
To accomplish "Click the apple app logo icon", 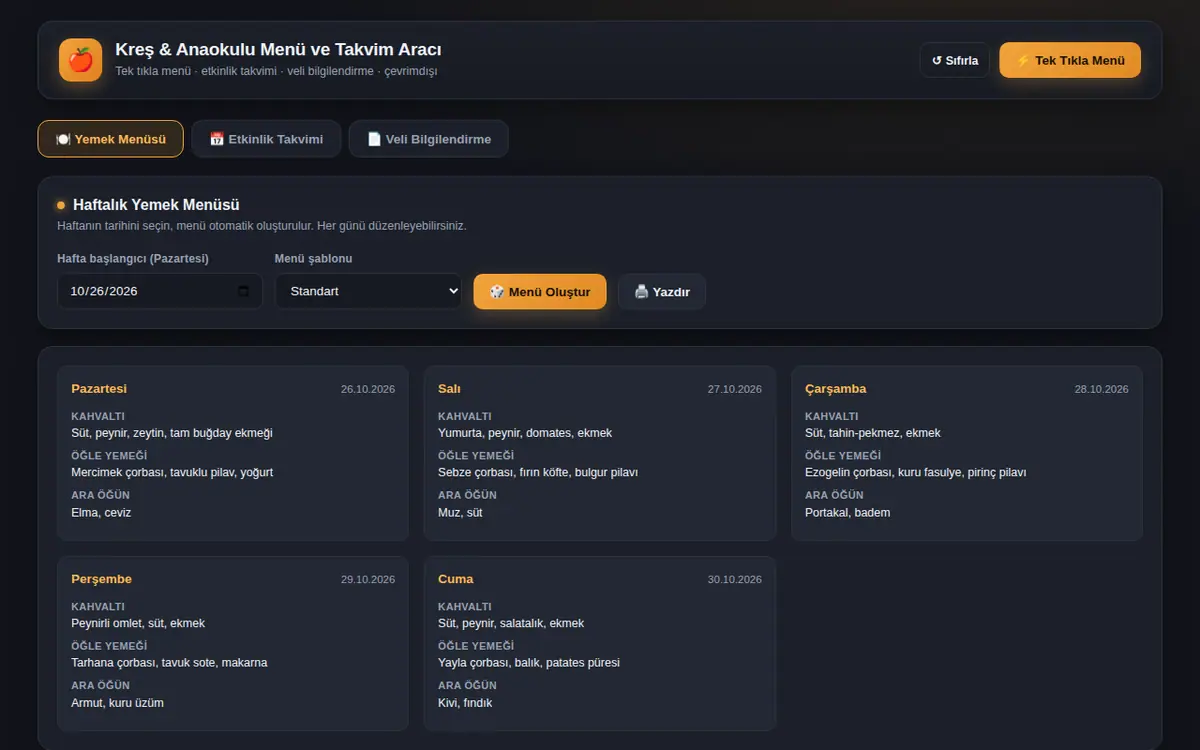I will tap(80, 60).
